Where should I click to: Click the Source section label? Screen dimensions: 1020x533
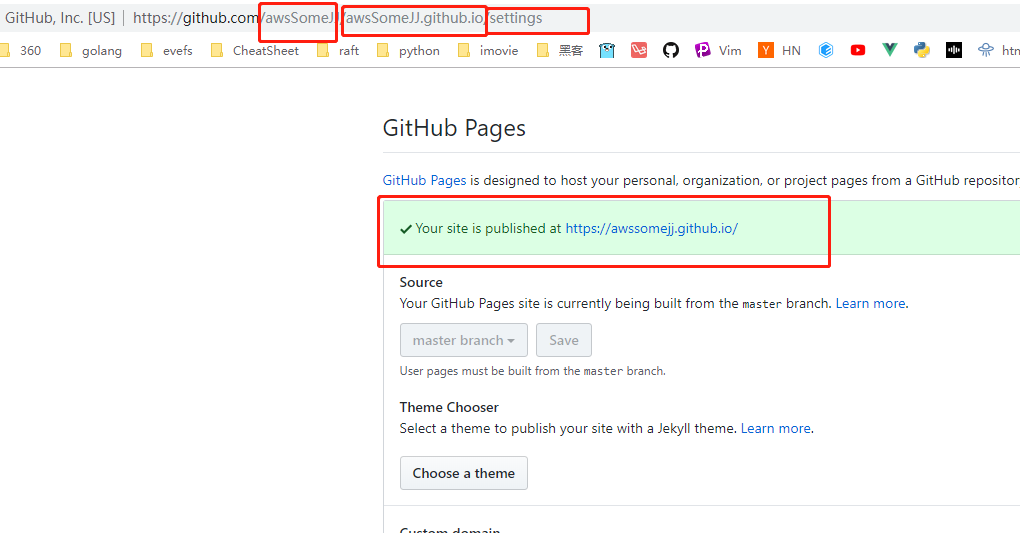coord(421,282)
